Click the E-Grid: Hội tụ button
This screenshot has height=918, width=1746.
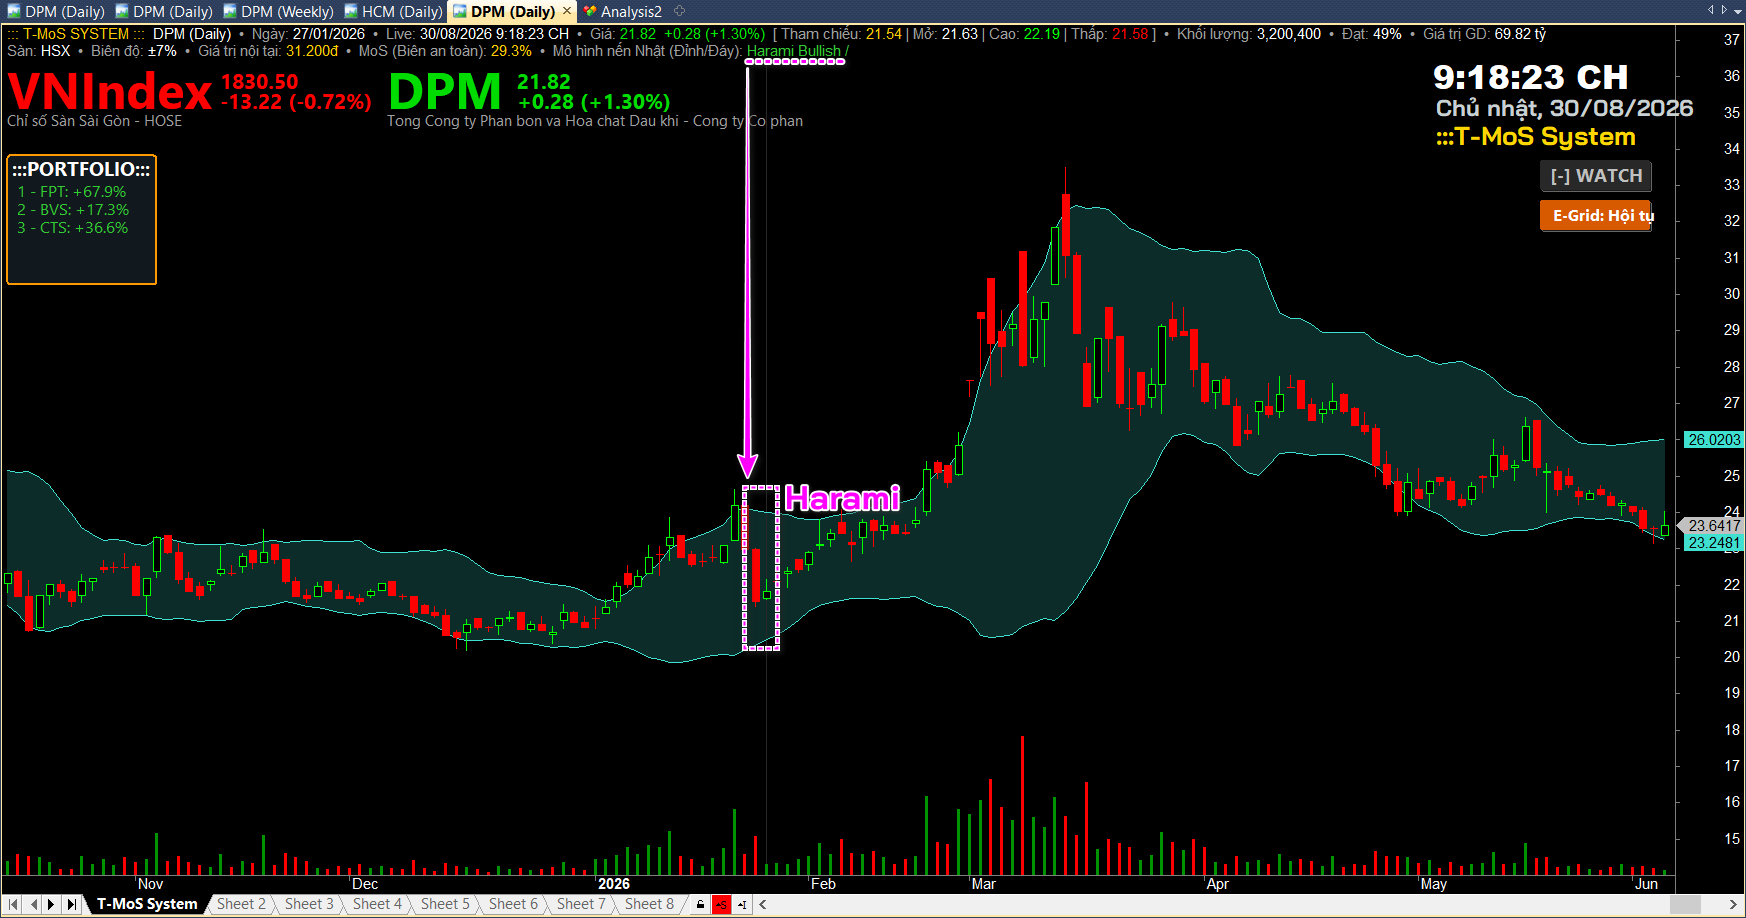(x=1596, y=216)
